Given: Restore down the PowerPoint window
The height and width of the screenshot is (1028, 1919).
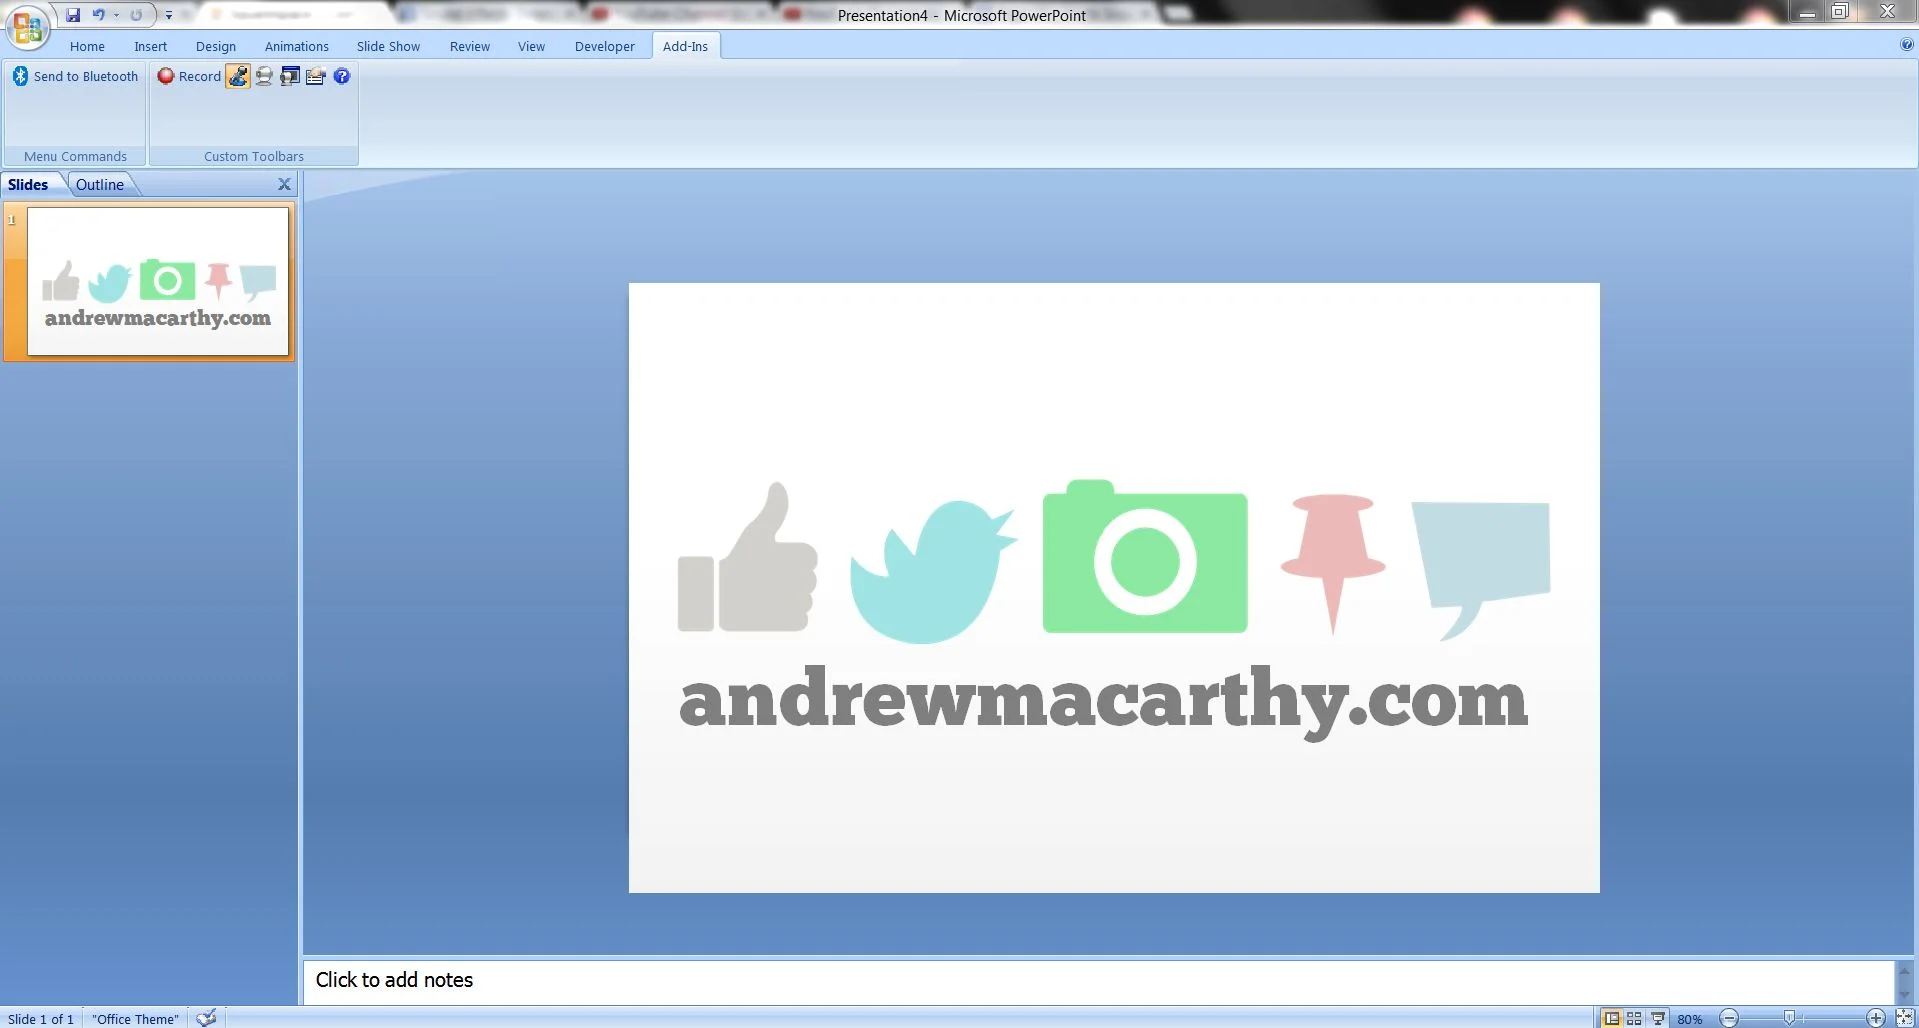Looking at the screenshot, I should click(1840, 12).
